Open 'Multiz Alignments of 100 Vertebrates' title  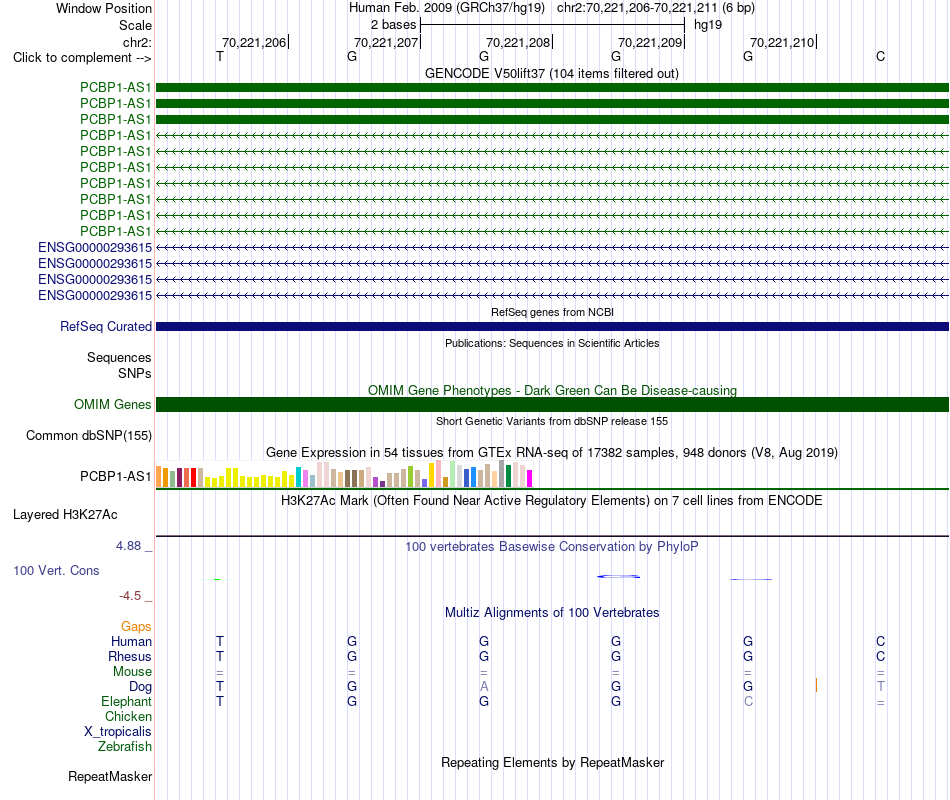(552, 613)
